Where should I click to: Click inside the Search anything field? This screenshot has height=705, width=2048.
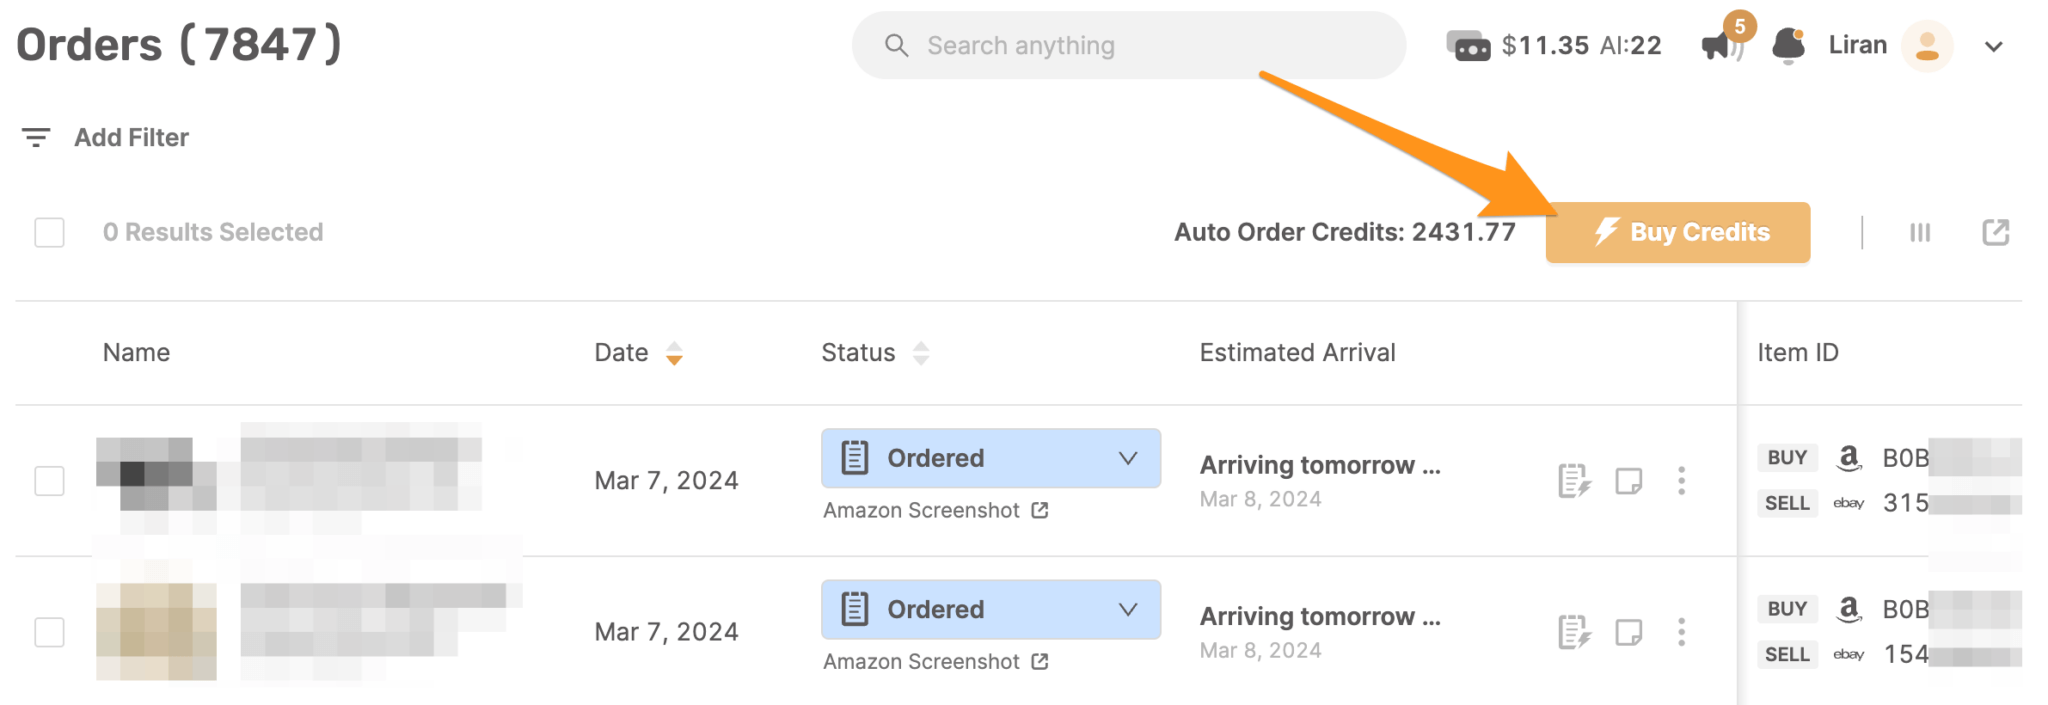coord(1100,44)
